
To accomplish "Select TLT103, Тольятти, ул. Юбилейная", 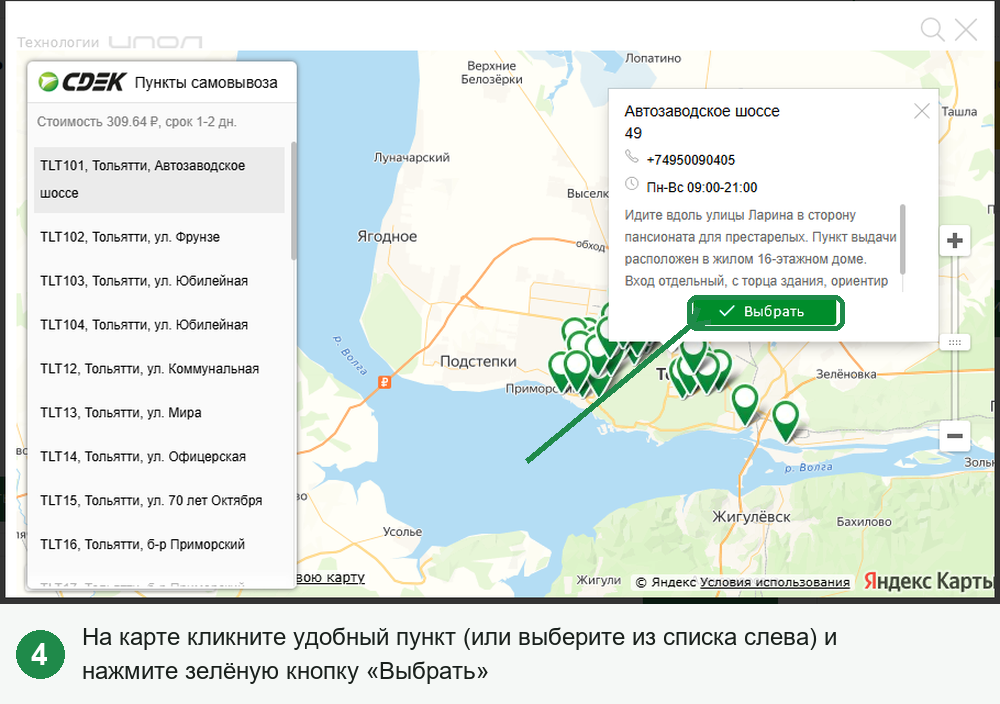I will click(x=159, y=281).
